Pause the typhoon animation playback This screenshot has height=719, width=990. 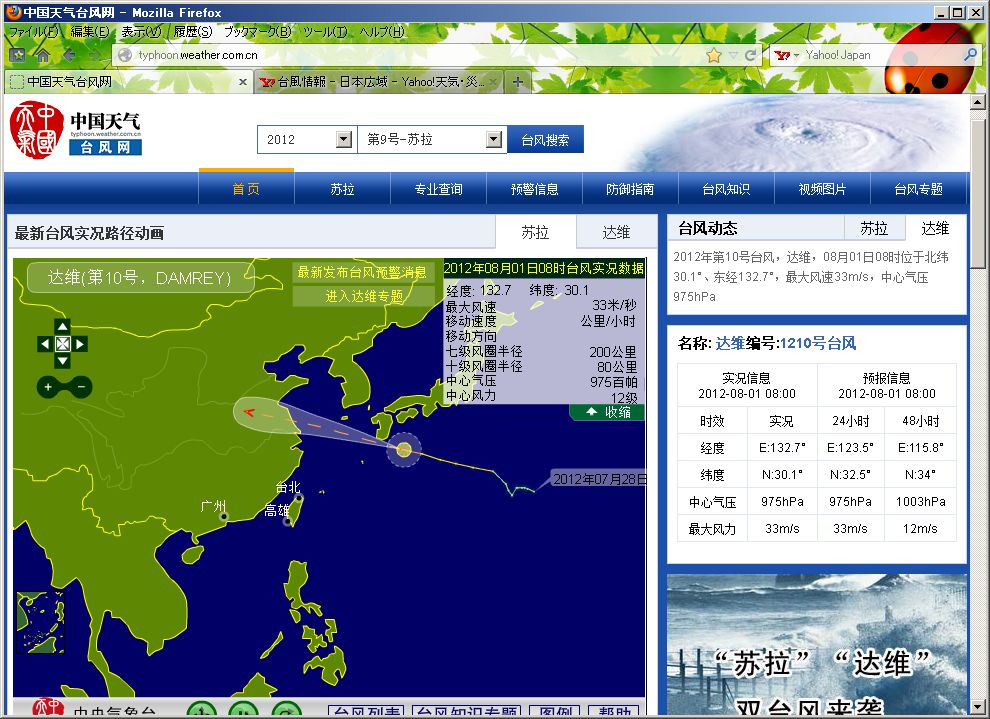coord(243,710)
